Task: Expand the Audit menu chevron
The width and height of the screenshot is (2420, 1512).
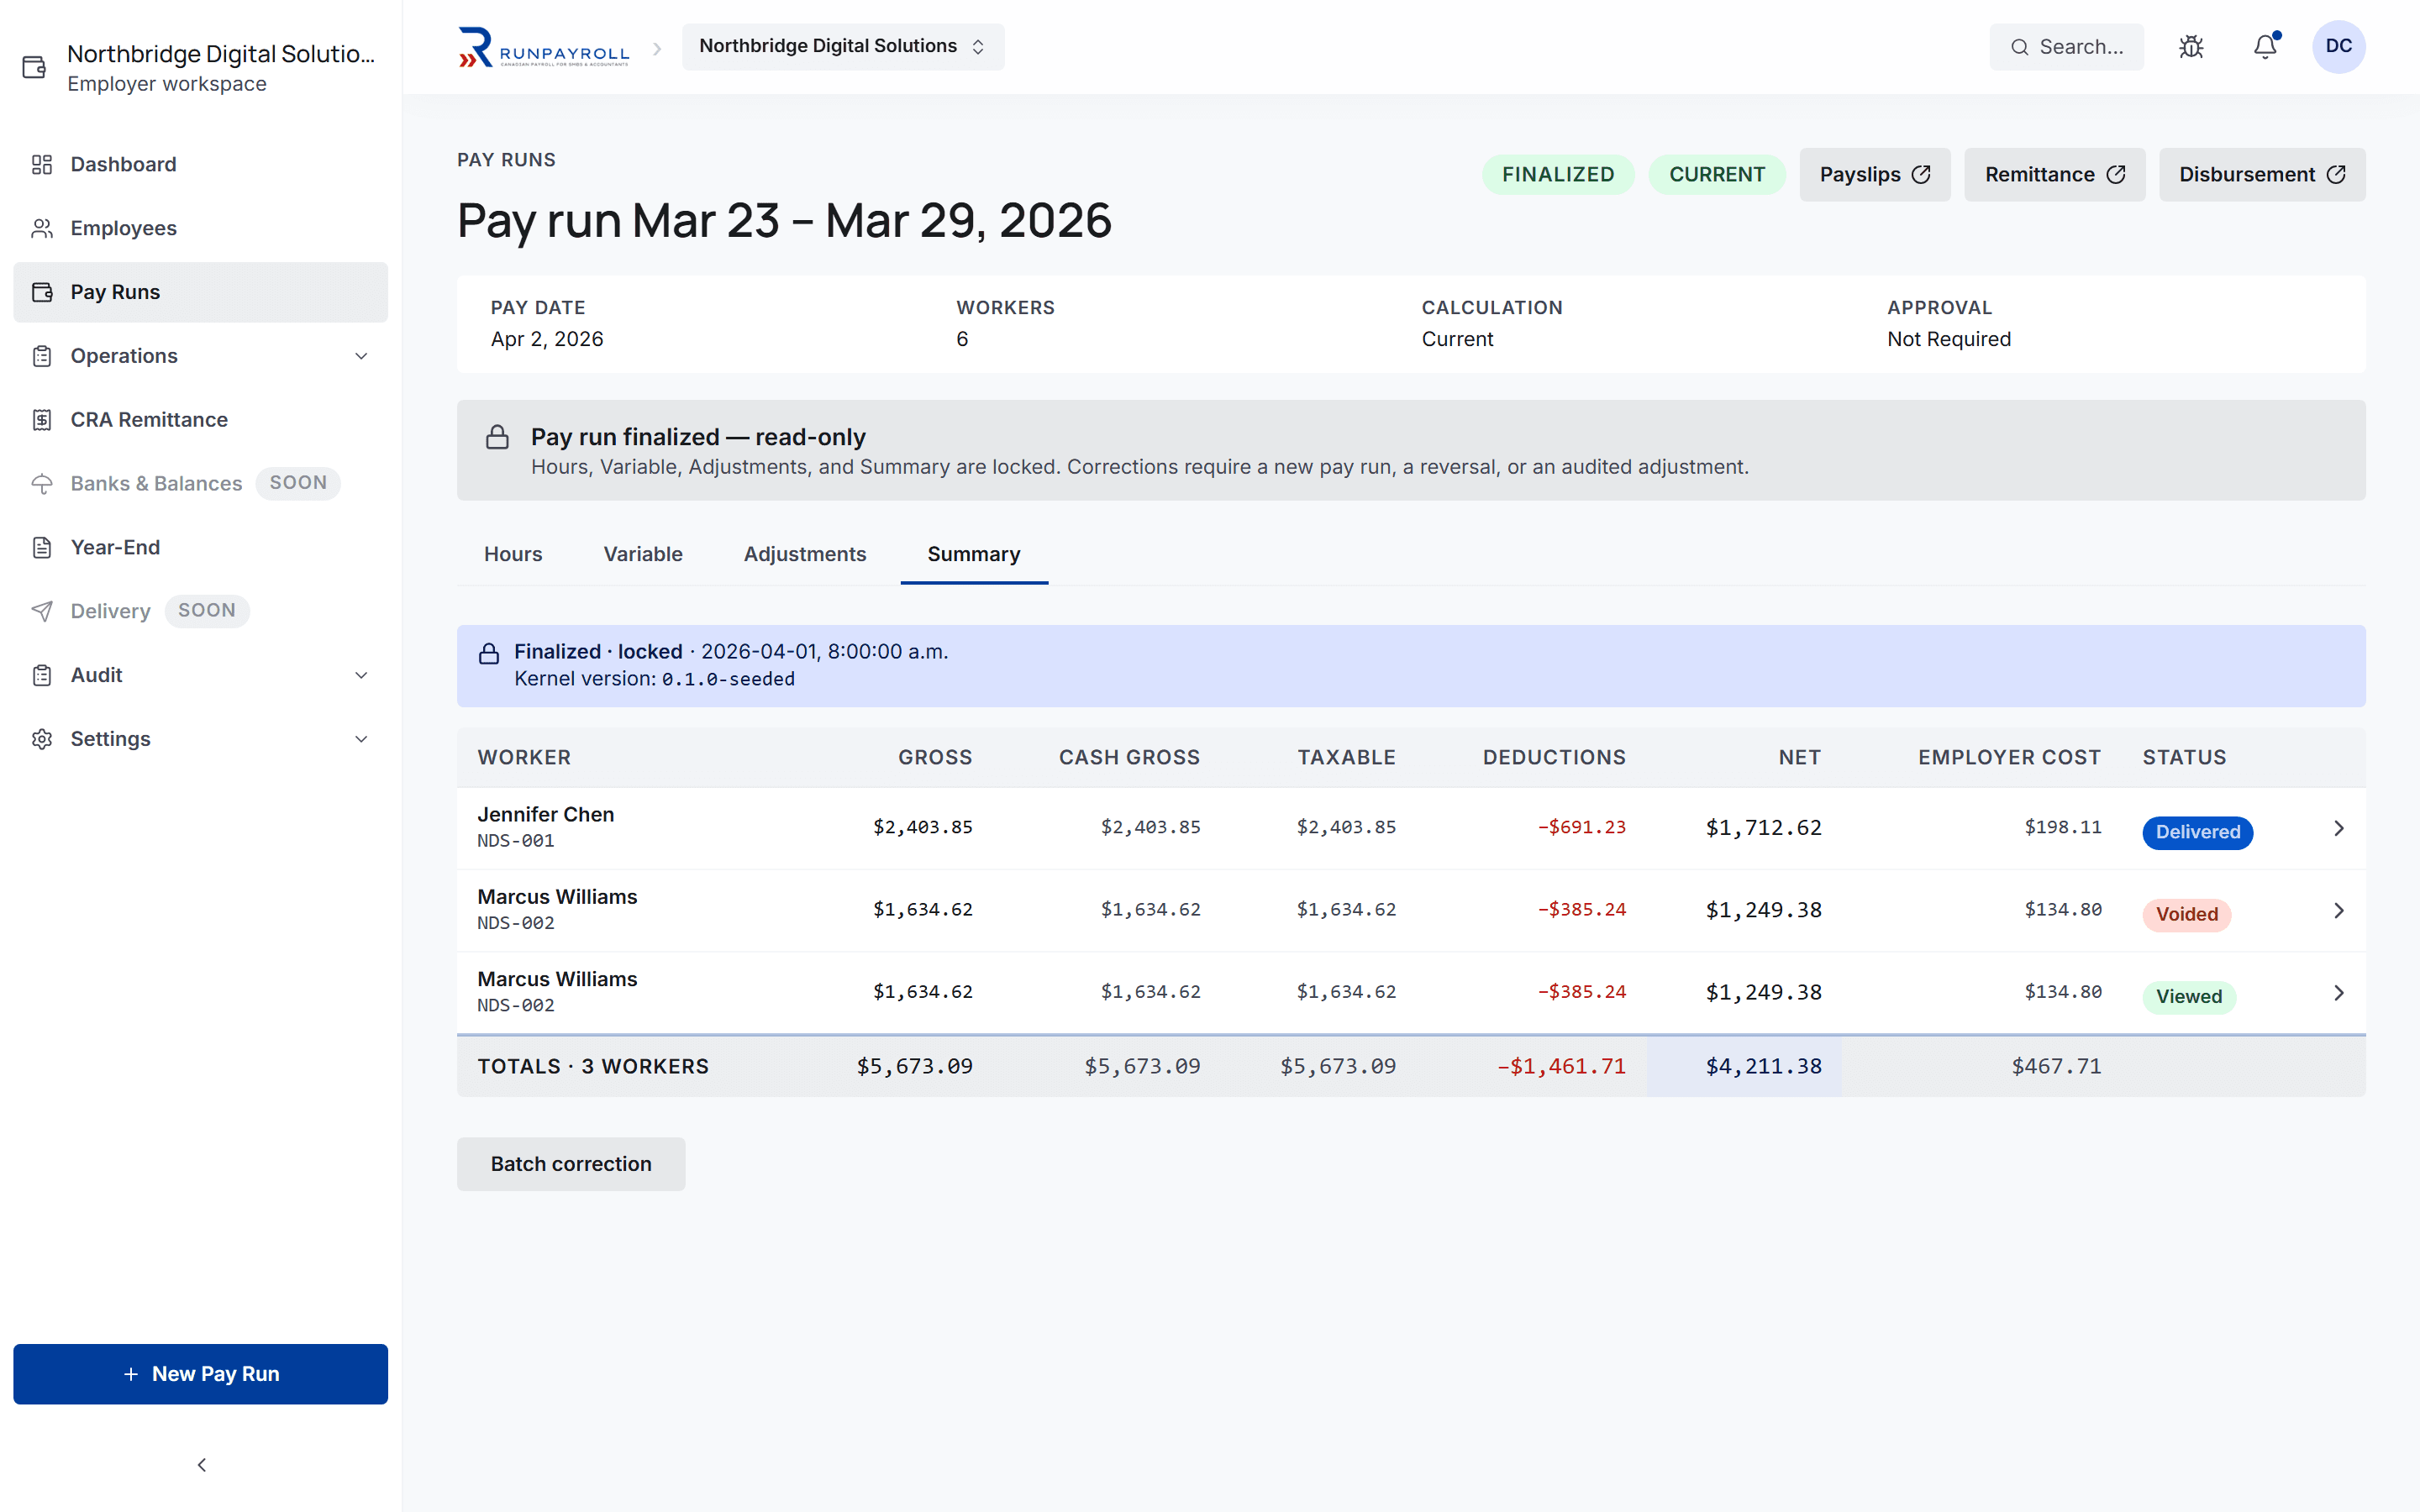Action: pos(361,675)
